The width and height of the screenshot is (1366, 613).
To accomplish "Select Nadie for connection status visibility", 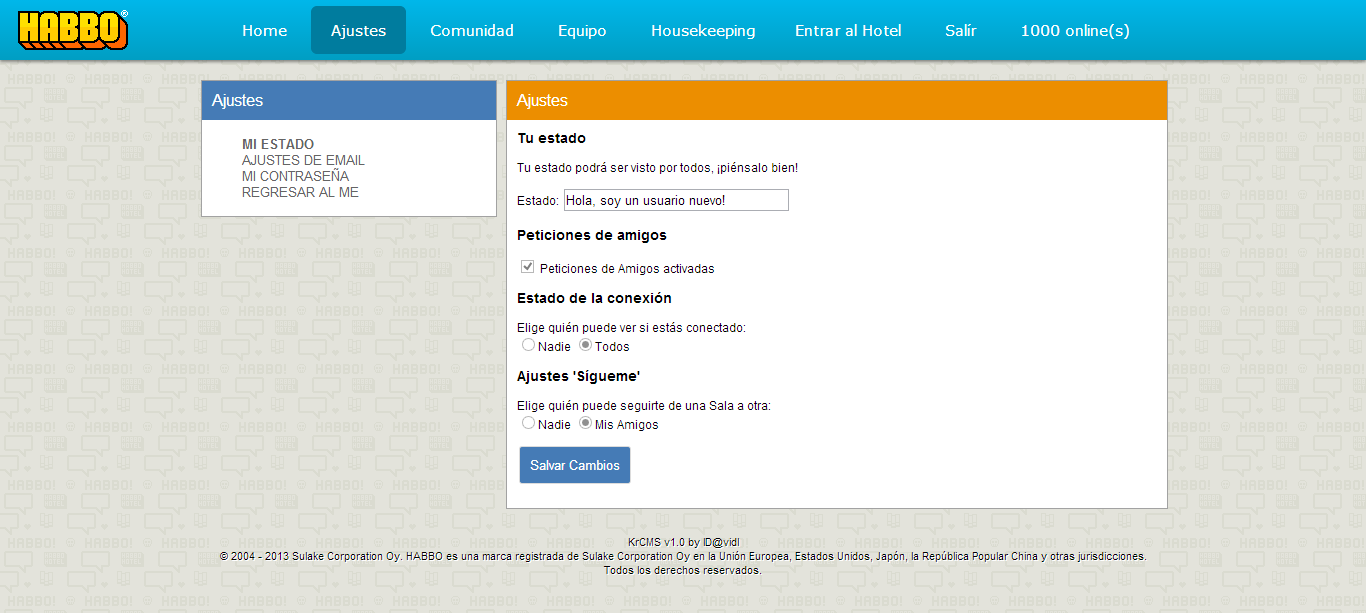I will (x=528, y=345).
